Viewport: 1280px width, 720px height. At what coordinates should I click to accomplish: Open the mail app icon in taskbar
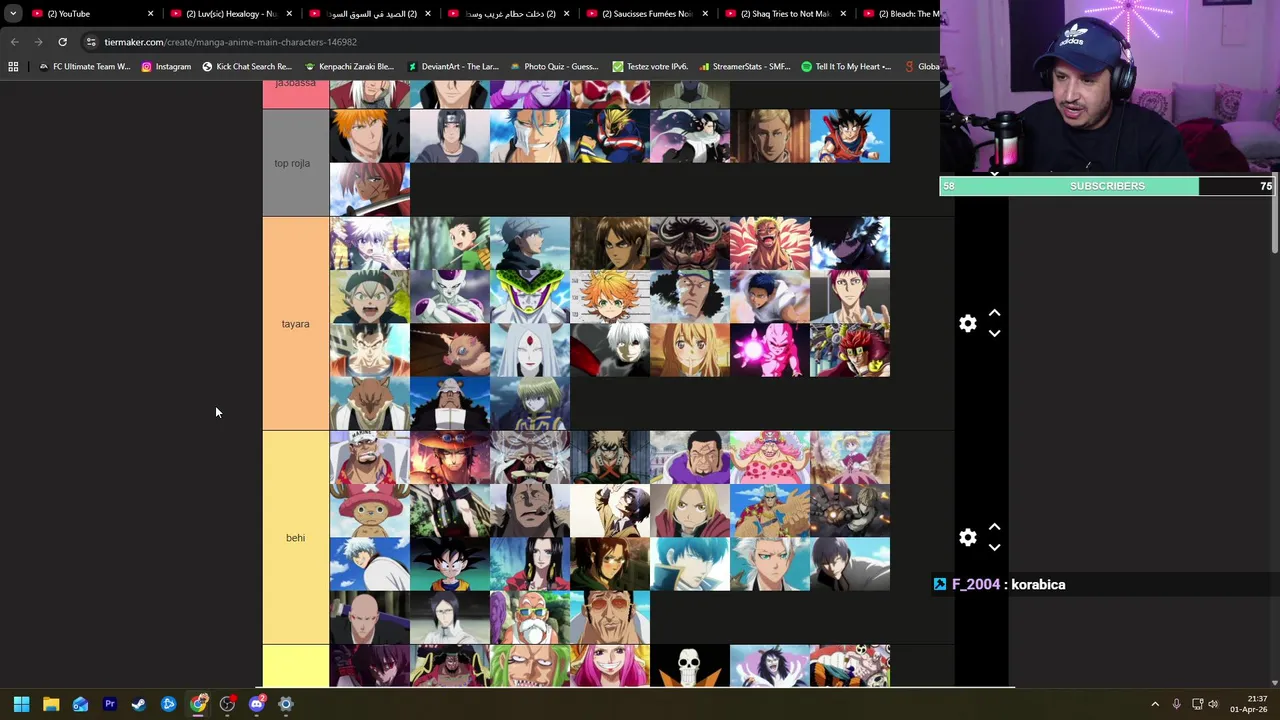pyautogui.click(x=80, y=704)
